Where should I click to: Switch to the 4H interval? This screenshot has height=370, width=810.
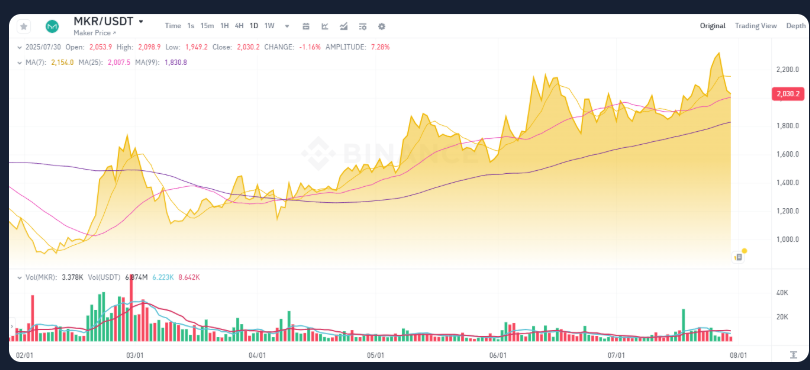point(239,26)
